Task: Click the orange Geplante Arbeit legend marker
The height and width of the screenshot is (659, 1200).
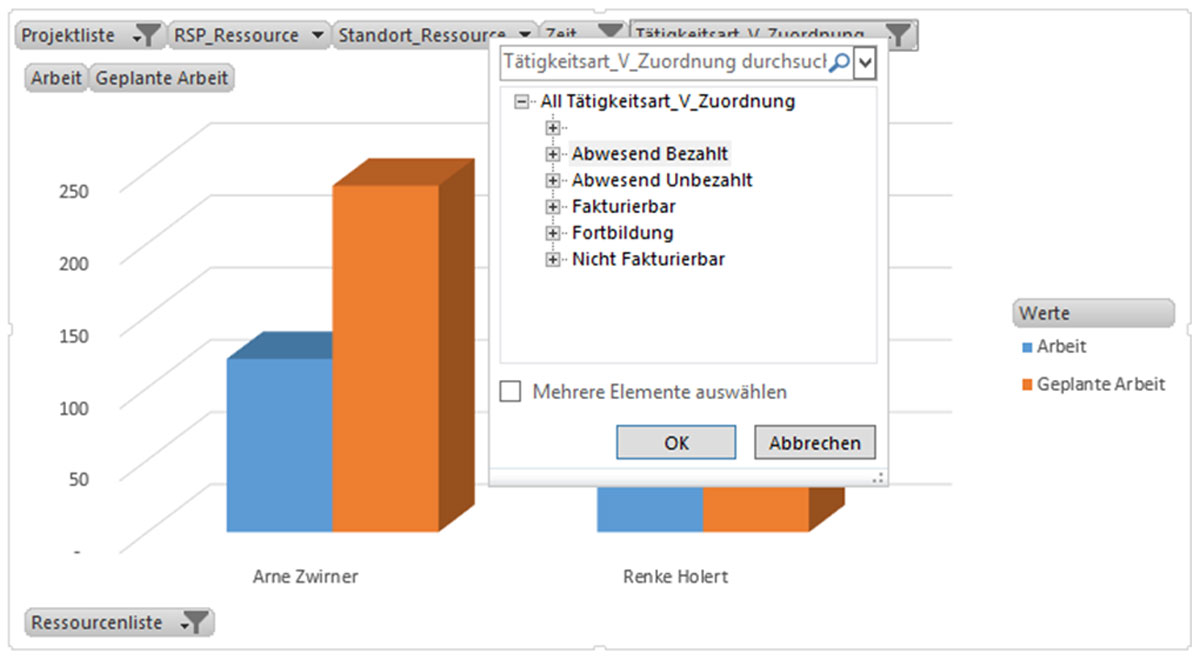Action: click(1027, 385)
